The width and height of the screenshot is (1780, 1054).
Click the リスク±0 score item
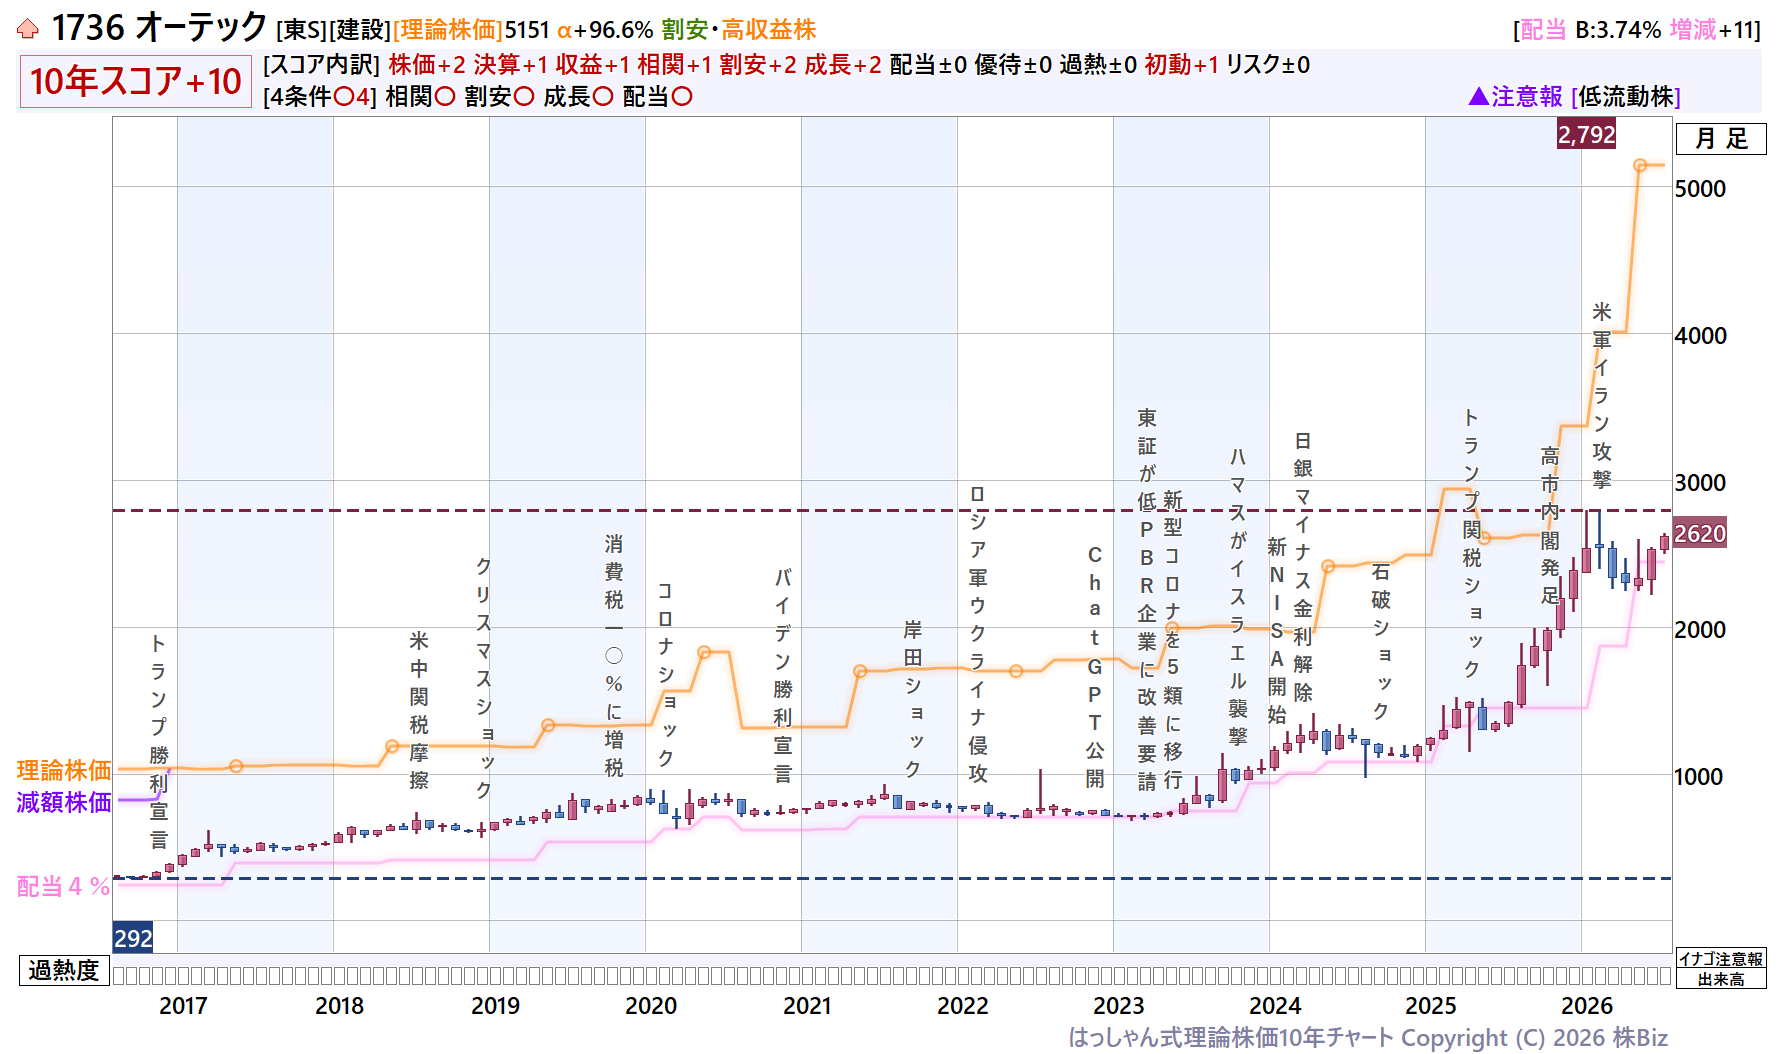coord(1268,65)
